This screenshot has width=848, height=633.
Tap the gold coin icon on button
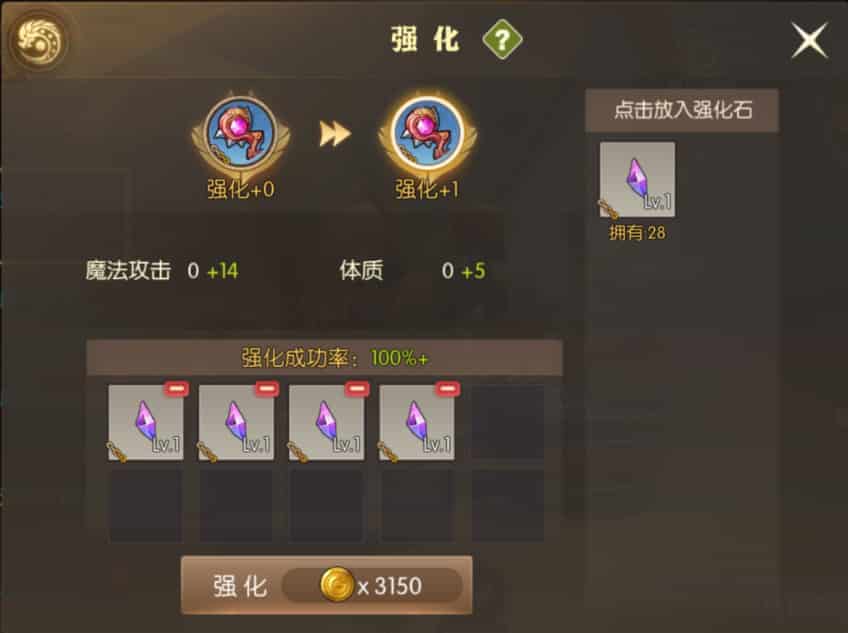tap(336, 585)
